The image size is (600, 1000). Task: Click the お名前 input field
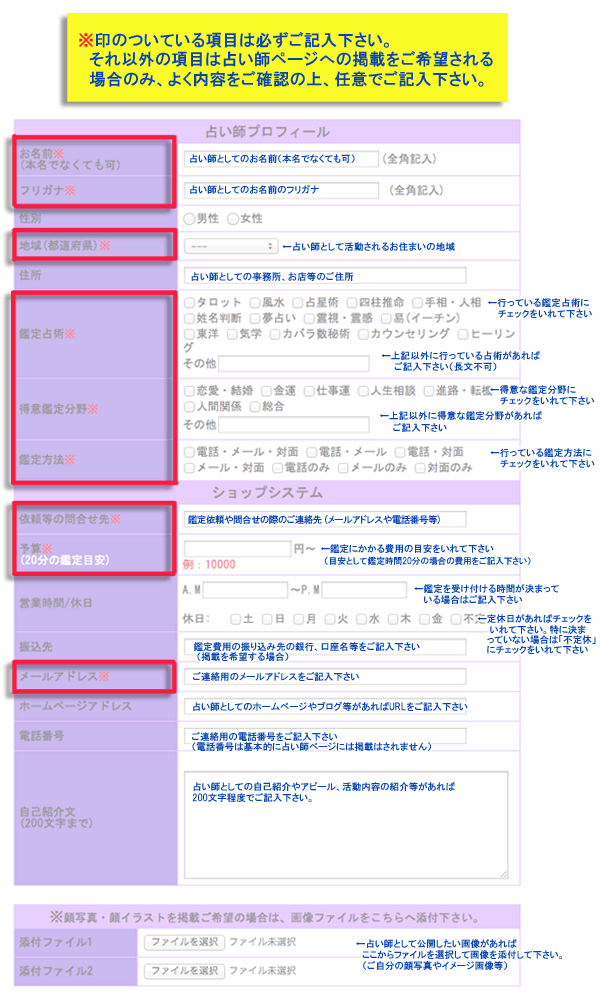pos(281,159)
